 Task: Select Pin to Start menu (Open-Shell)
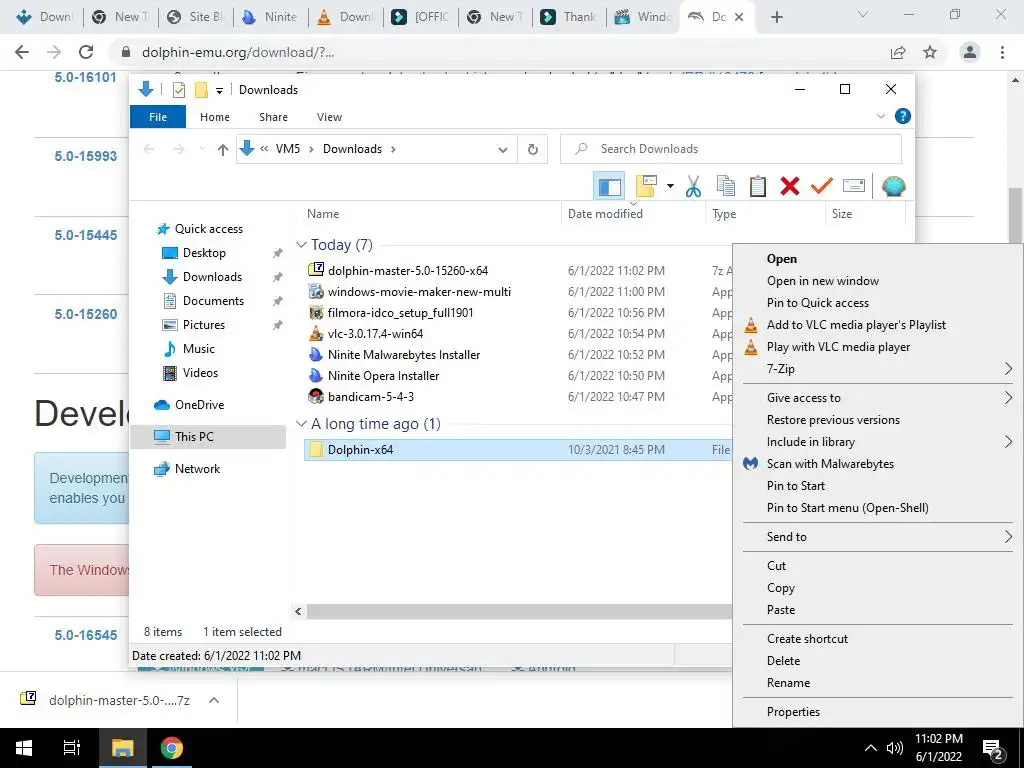tap(878, 507)
